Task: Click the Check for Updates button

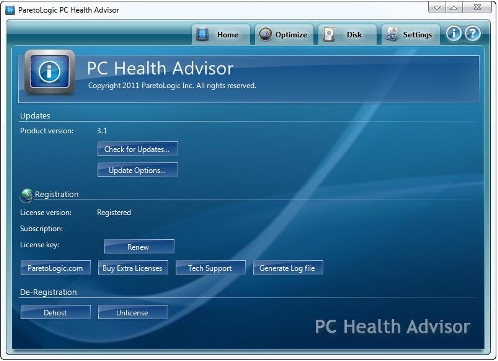Action: [137, 149]
